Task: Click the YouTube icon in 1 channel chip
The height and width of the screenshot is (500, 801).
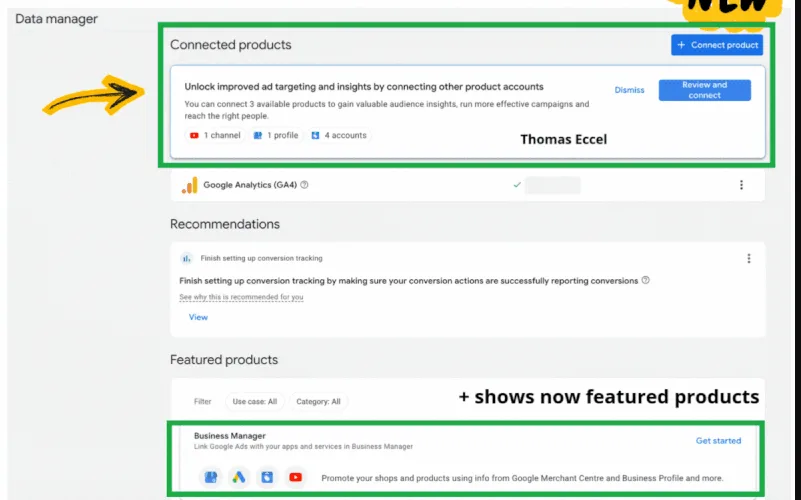Action: tap(194, 135)
